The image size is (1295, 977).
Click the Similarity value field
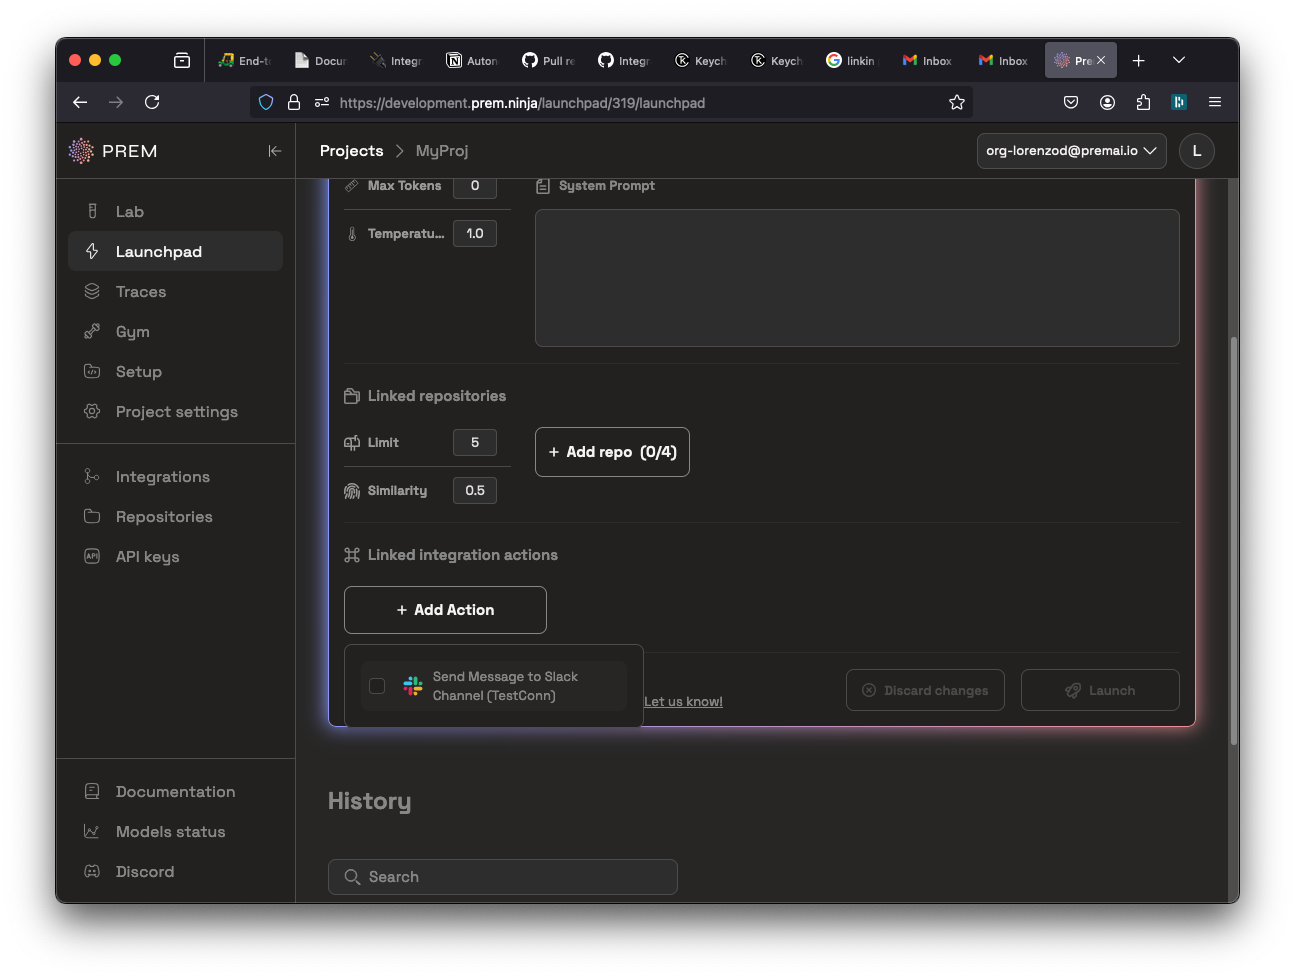point(475,490)
